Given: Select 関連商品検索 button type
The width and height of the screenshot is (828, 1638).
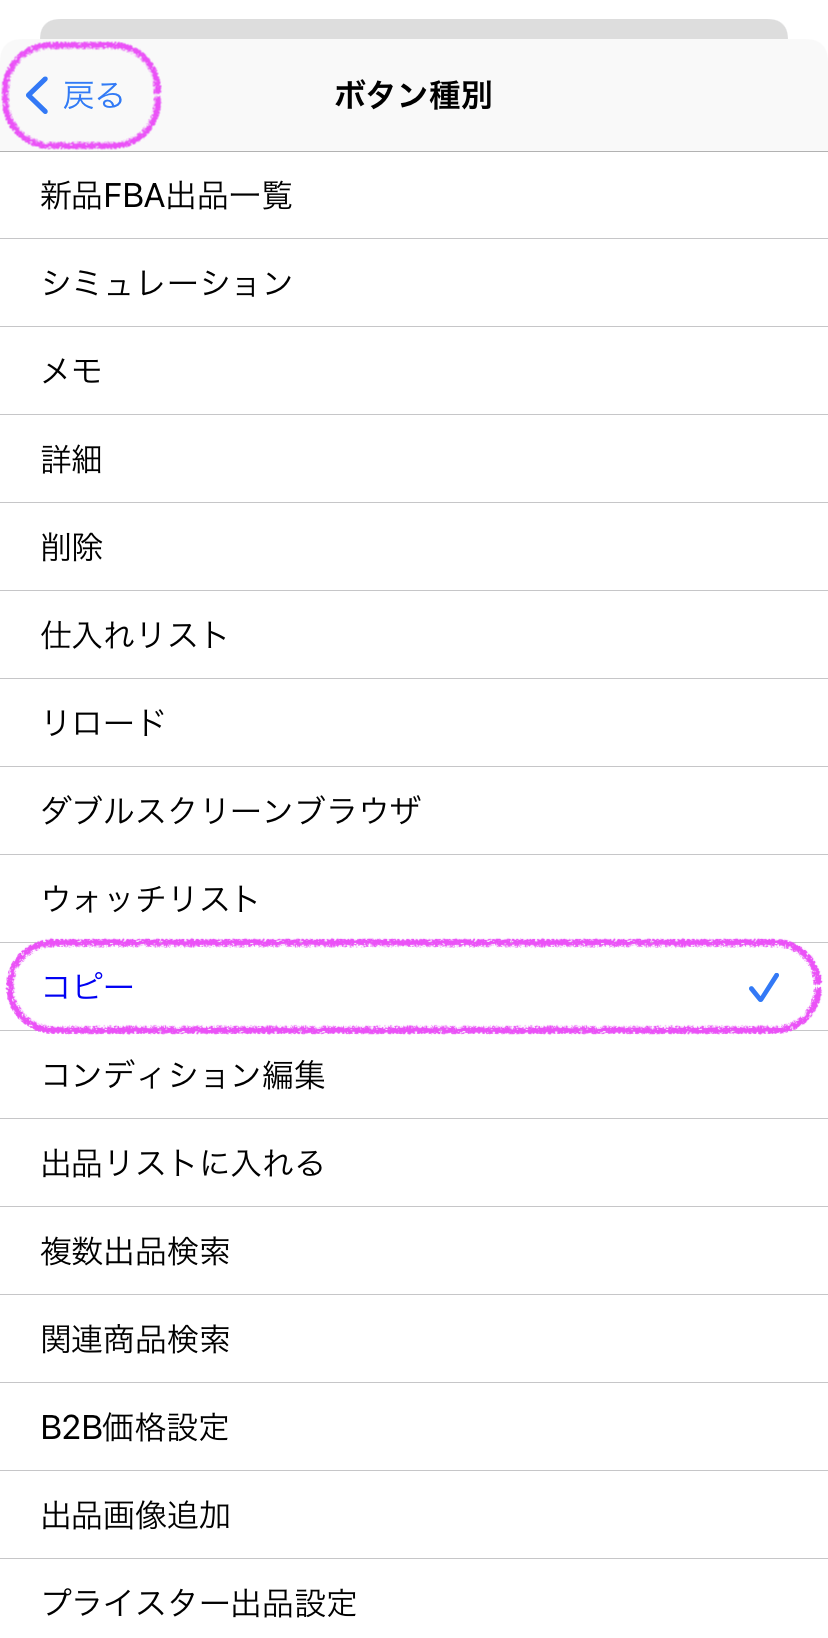Looking at the screenshot, I should (136, 1340).
